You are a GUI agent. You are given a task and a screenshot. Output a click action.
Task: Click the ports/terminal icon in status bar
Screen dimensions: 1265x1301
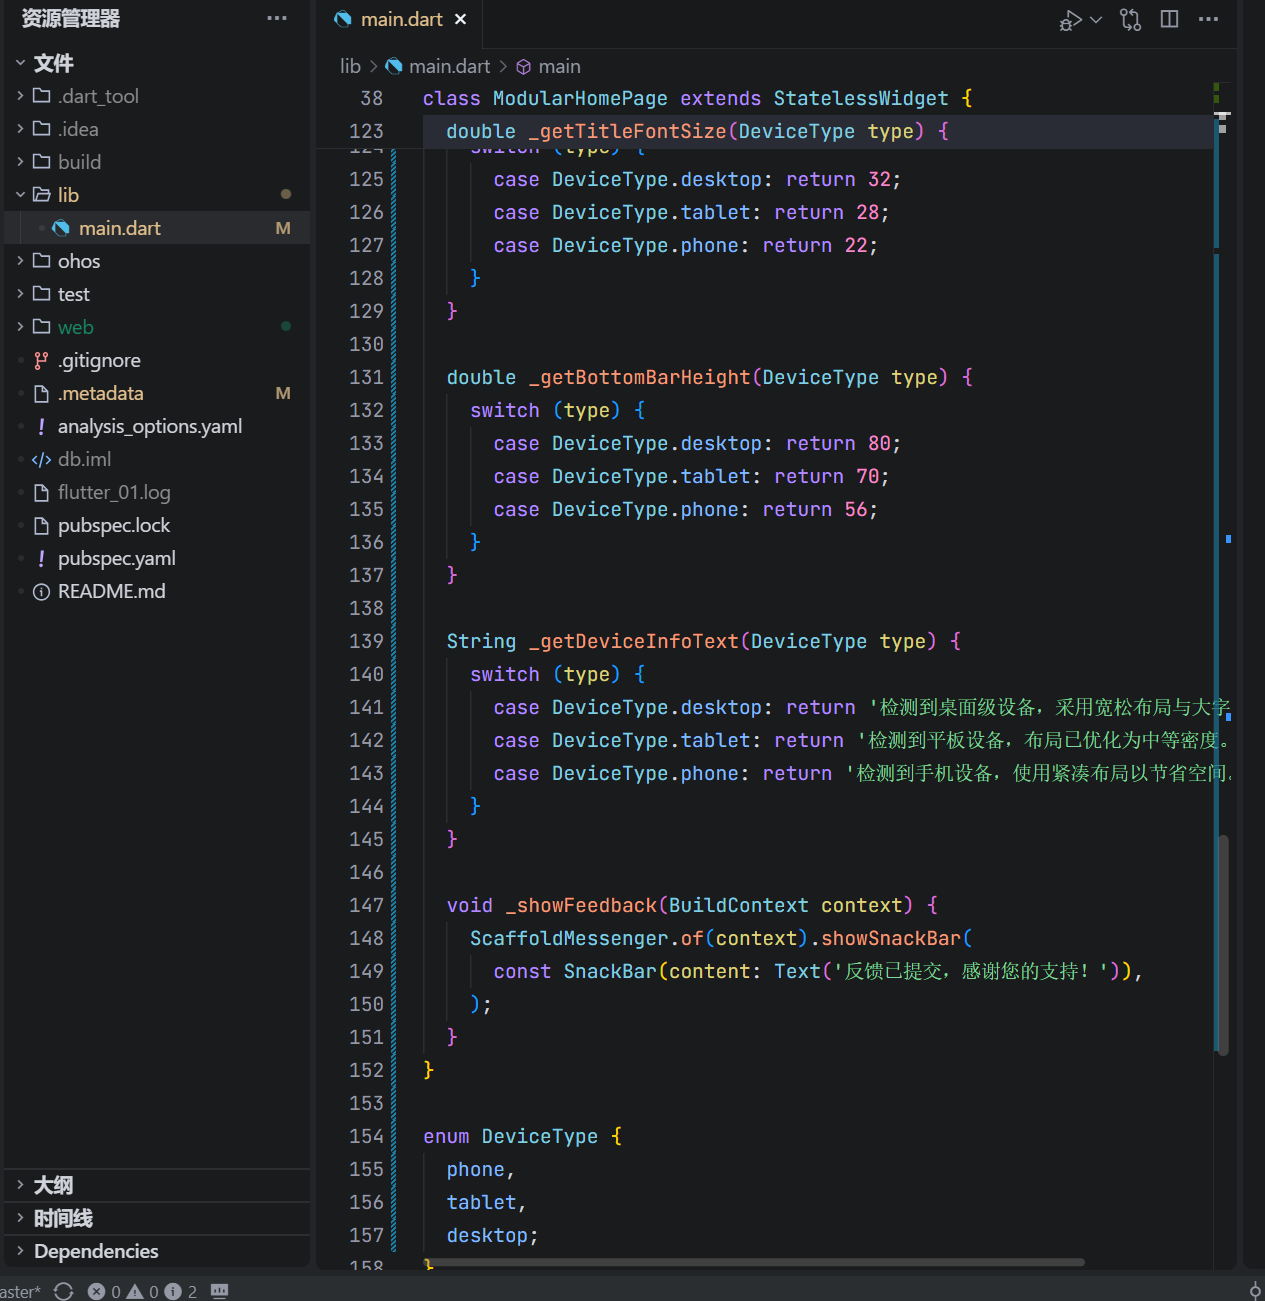click(x=220, y=1291)
